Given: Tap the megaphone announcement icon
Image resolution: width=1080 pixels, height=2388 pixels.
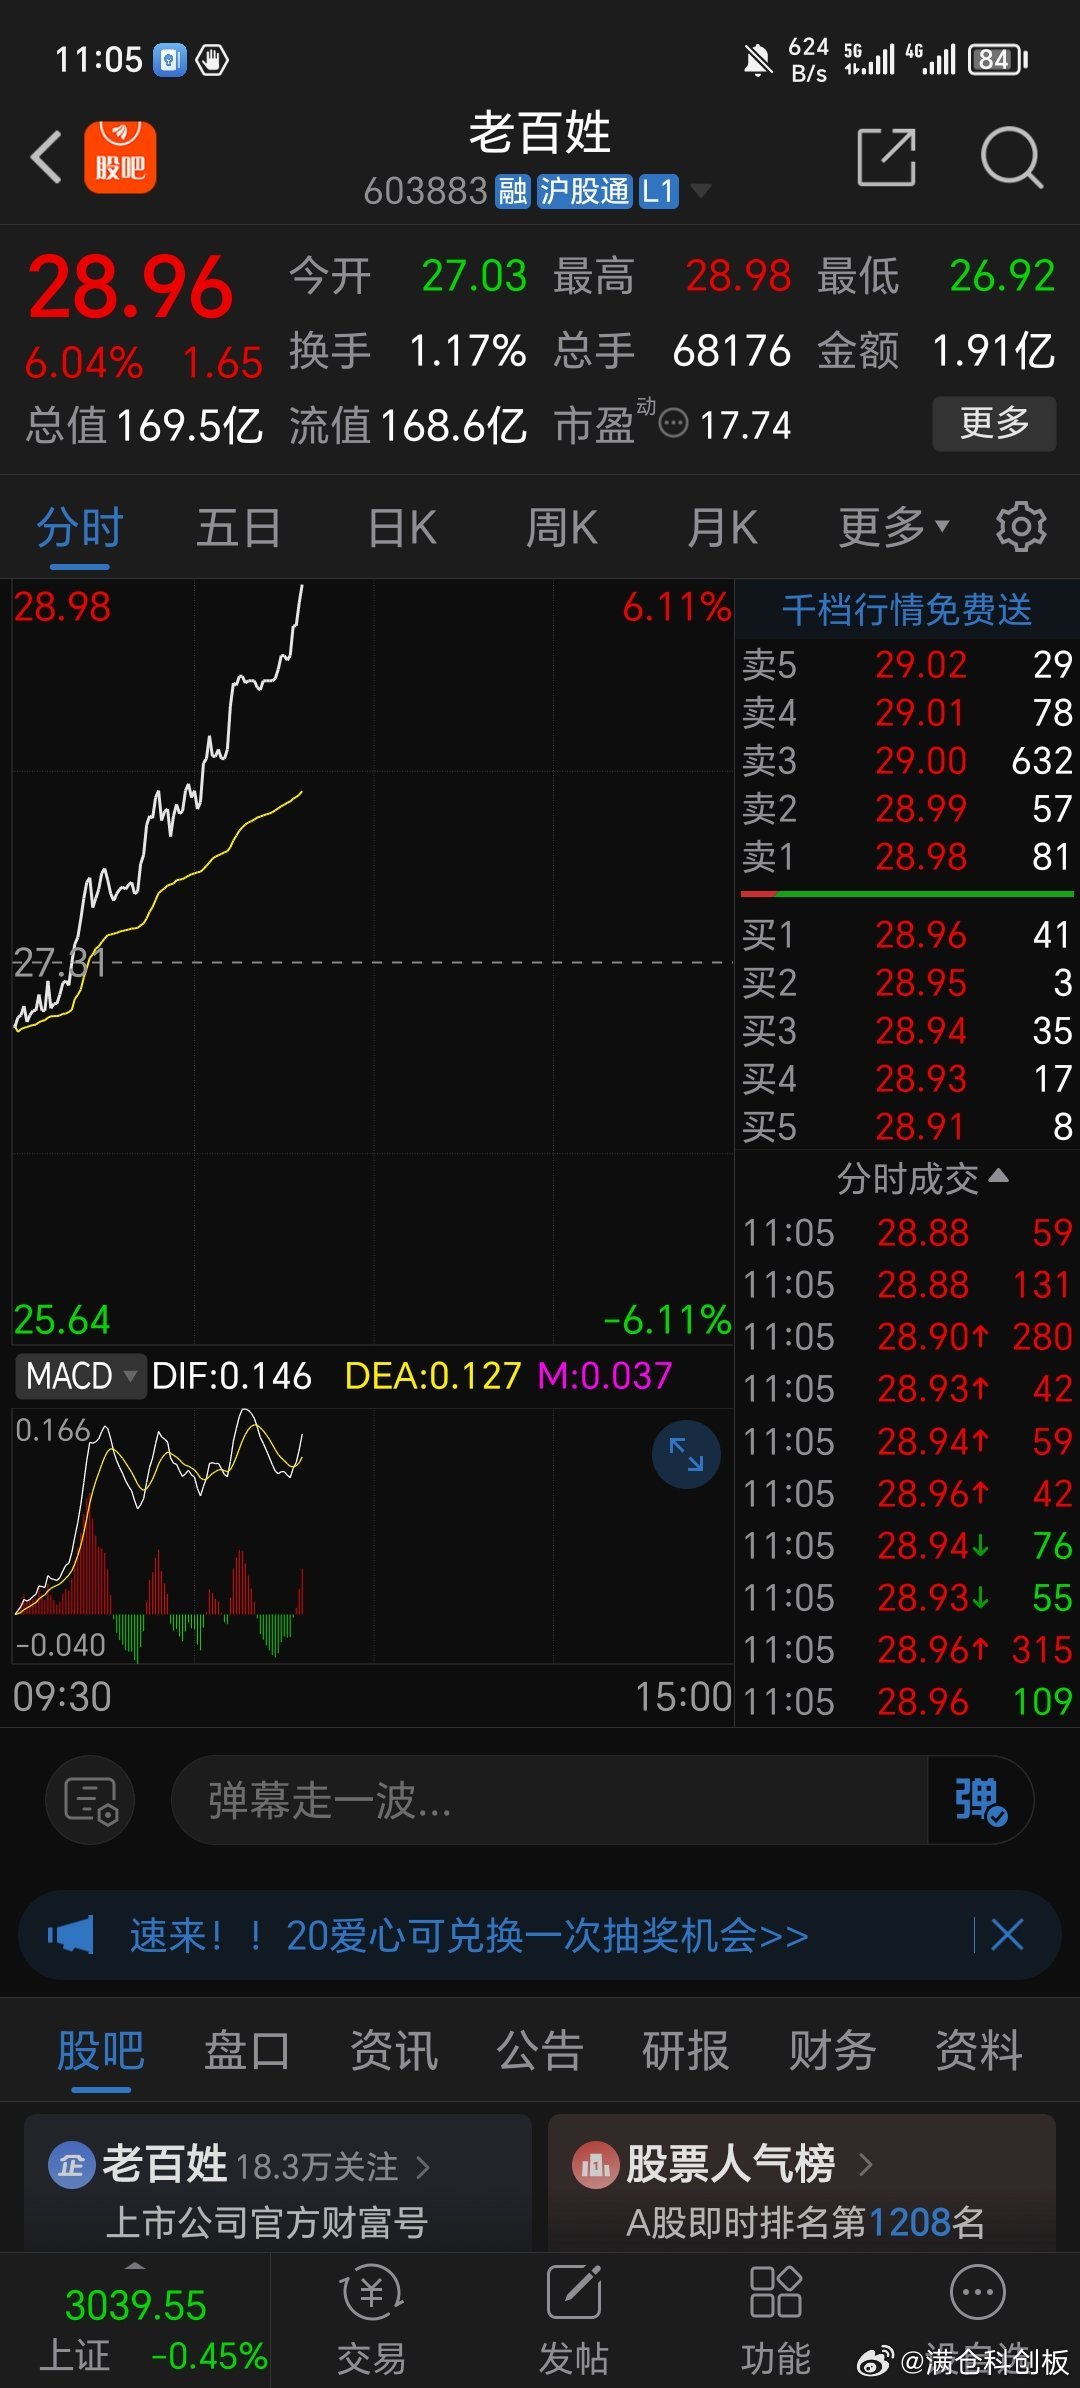Looking at the screenshot, I should click(x=71, y=1935).
